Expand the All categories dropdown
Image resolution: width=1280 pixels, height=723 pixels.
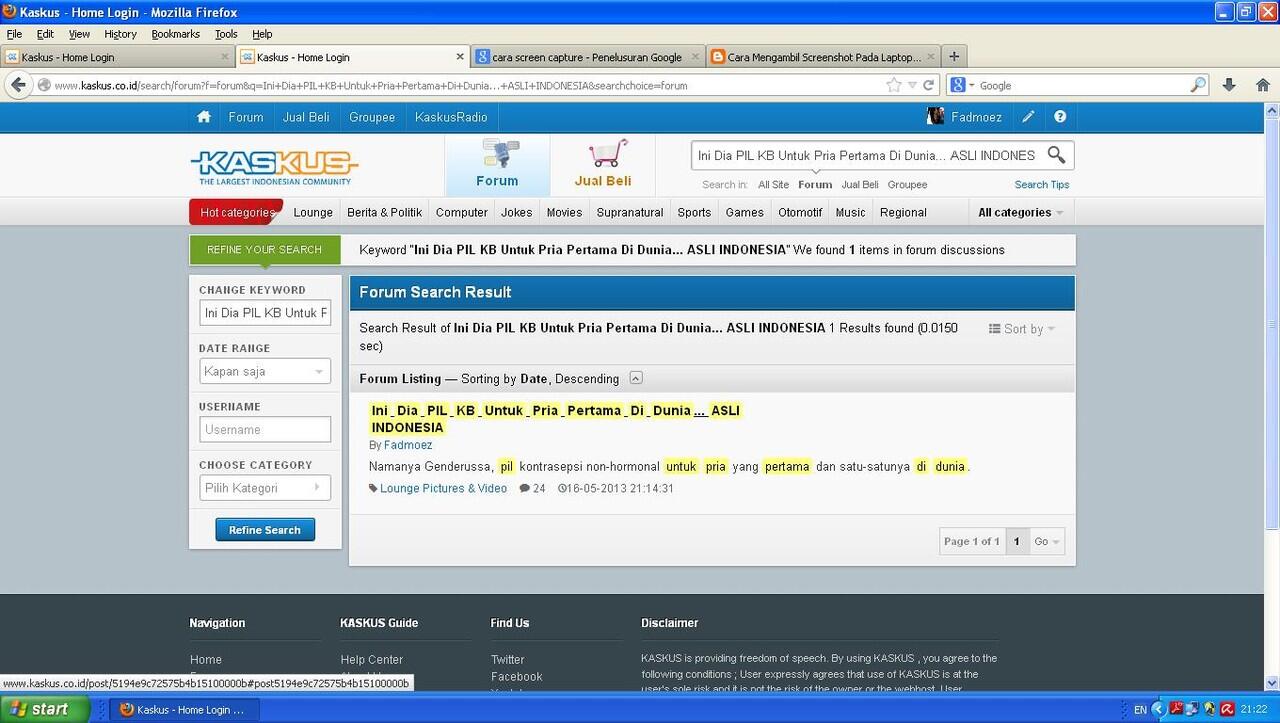tap(1020, 212)
